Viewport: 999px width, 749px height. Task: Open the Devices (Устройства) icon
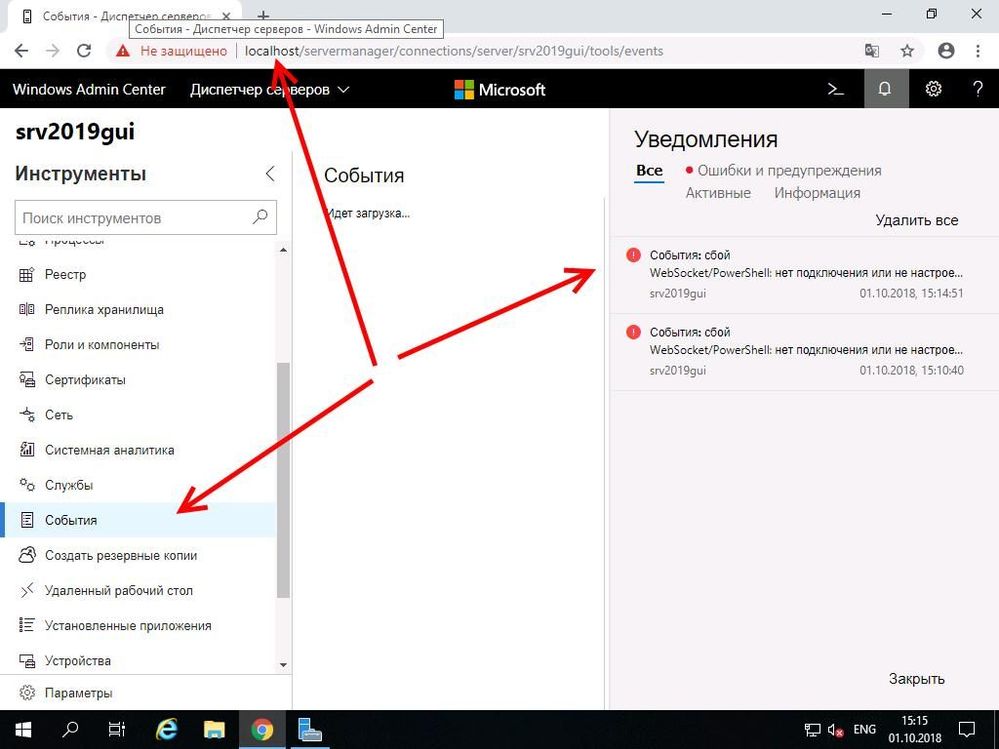coord(26,660)
